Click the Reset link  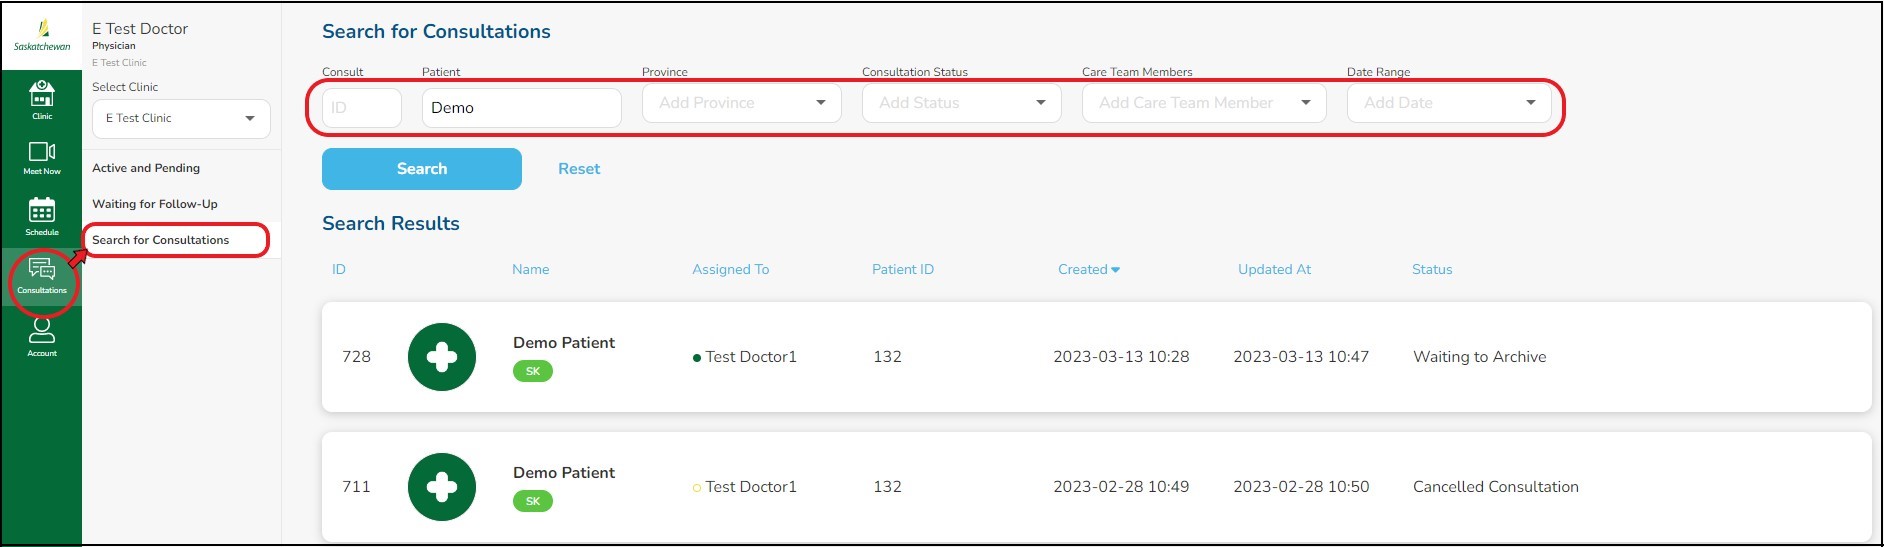point(579,169)
